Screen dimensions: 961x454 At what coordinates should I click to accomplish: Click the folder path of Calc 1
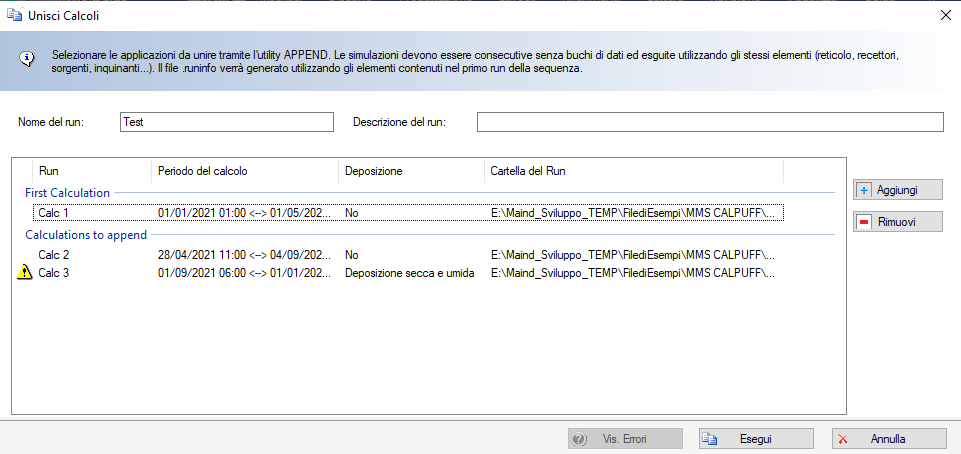pyautogui.click(x=632, y=213)
